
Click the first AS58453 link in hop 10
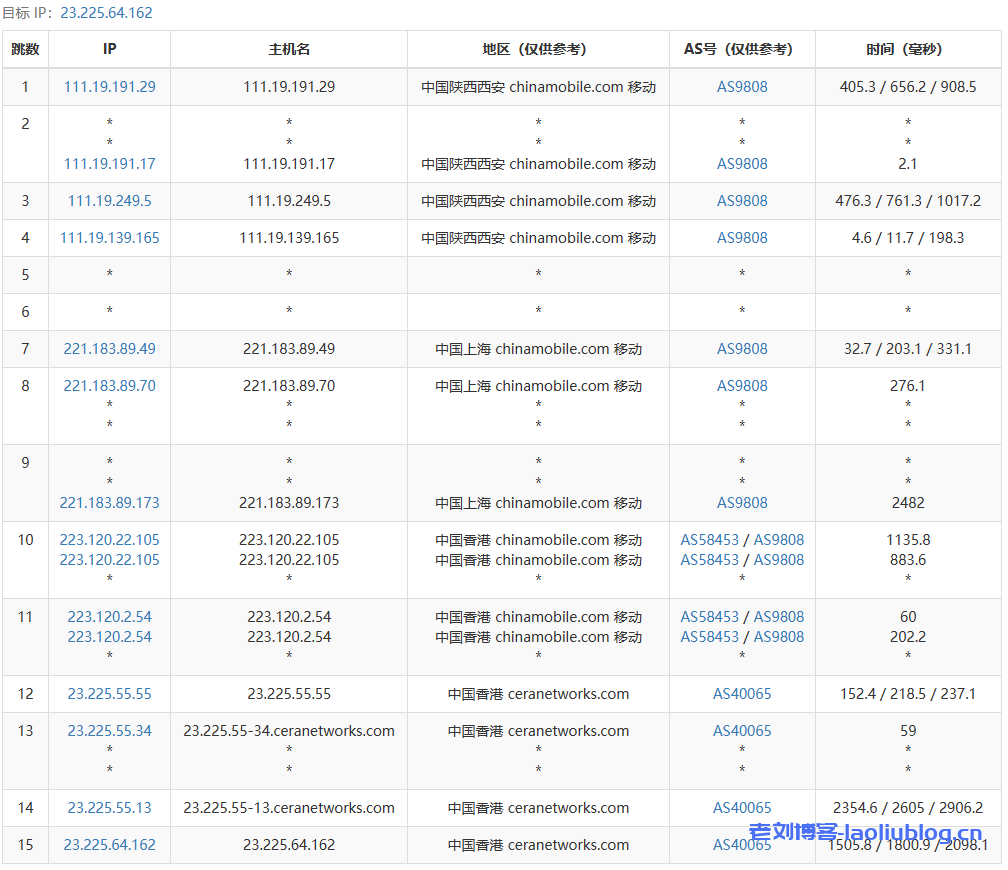[710, 540]
